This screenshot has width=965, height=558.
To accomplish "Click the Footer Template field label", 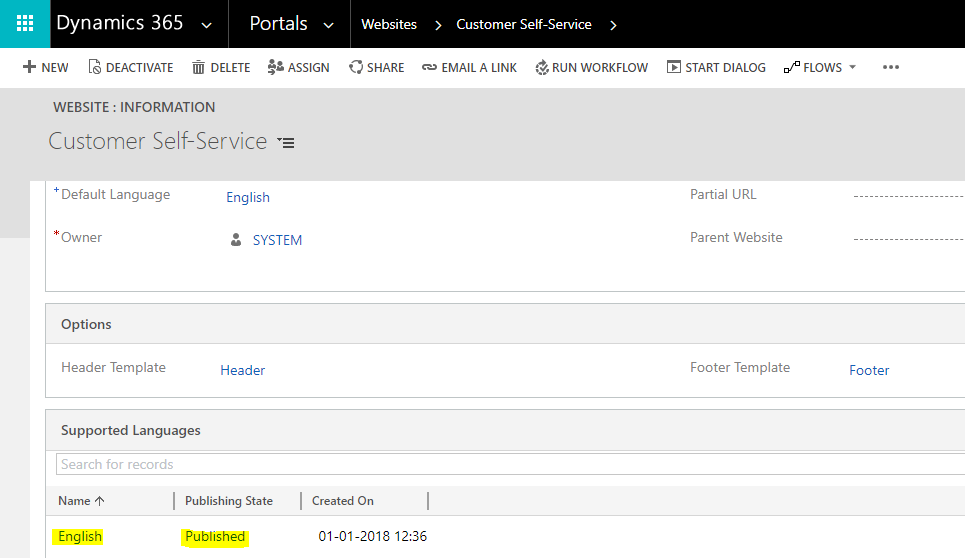I will pyautogui.click(x=740, y=367).
